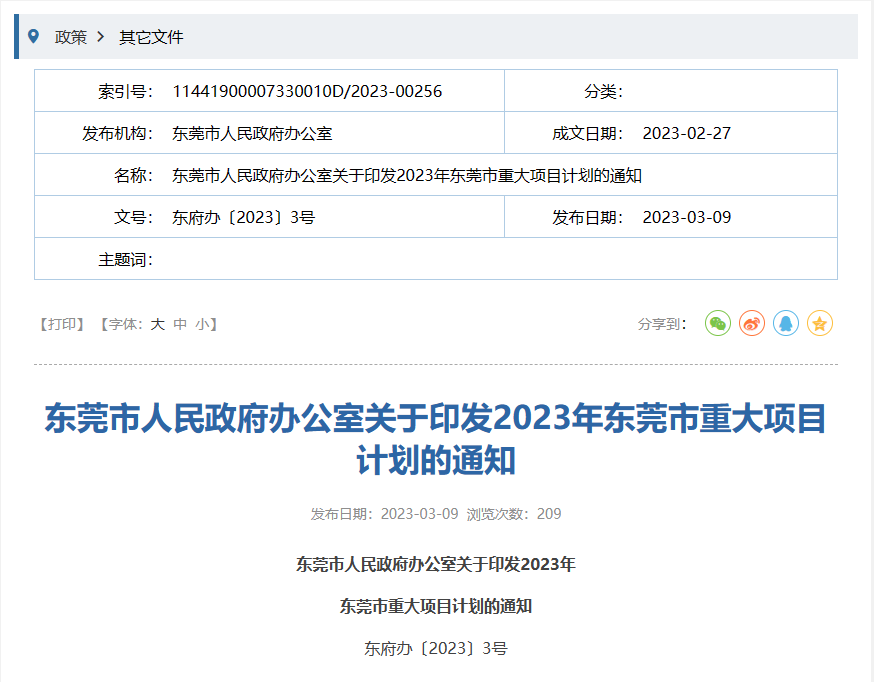Set font size to 中 (medium)
The height and width of the screenshot is (682, 874).
[180, 324]
